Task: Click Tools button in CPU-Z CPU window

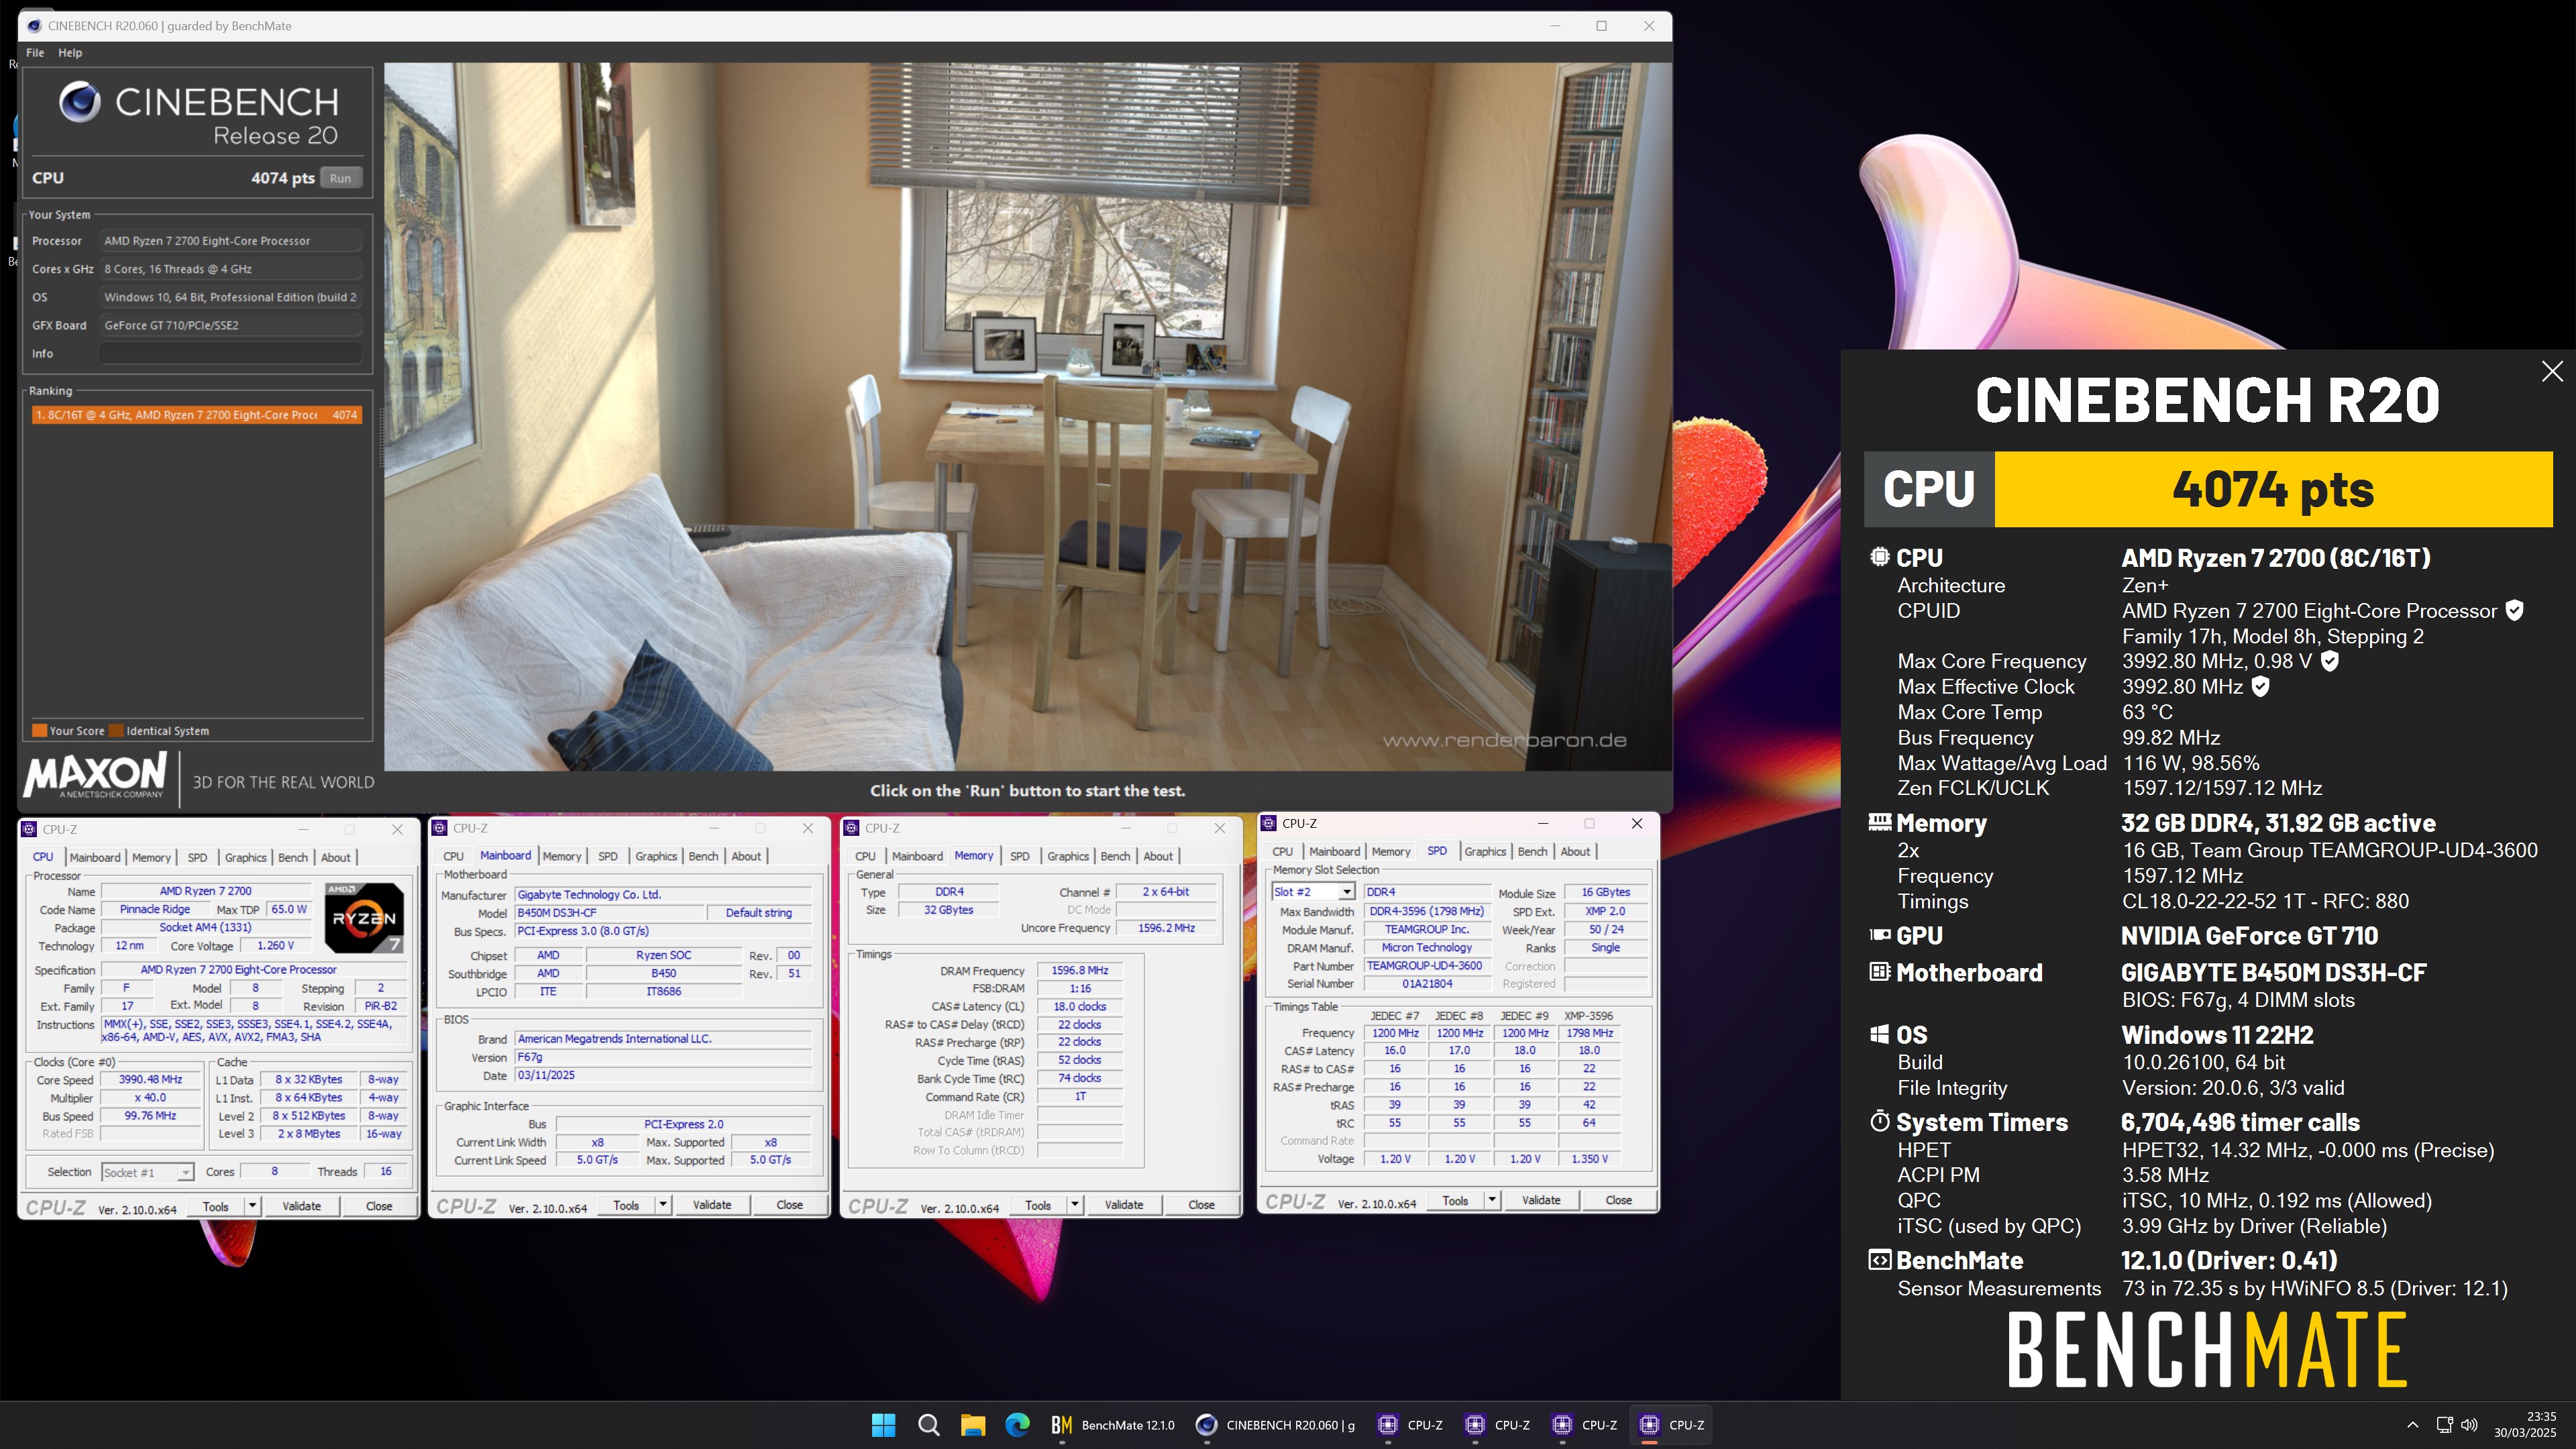Action: (x=216, y=1206)
